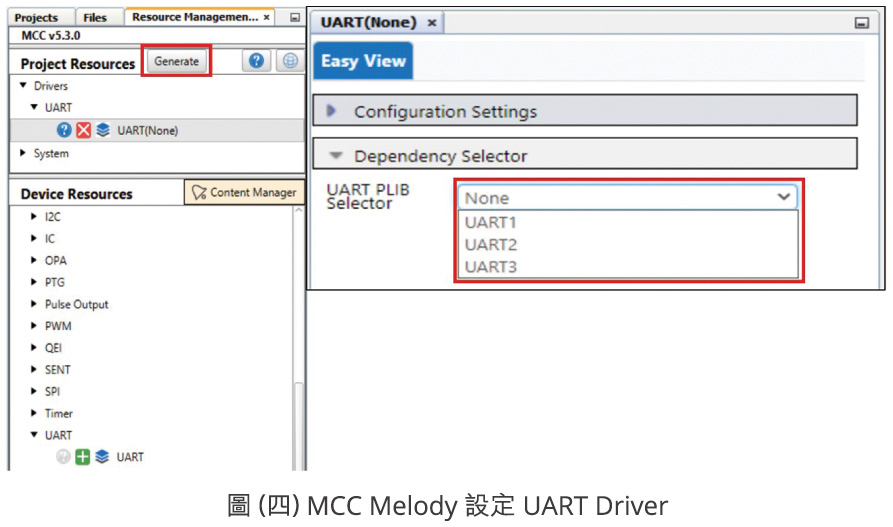Switch to the Files tab
Screen dimensions: 893x527
95,17
